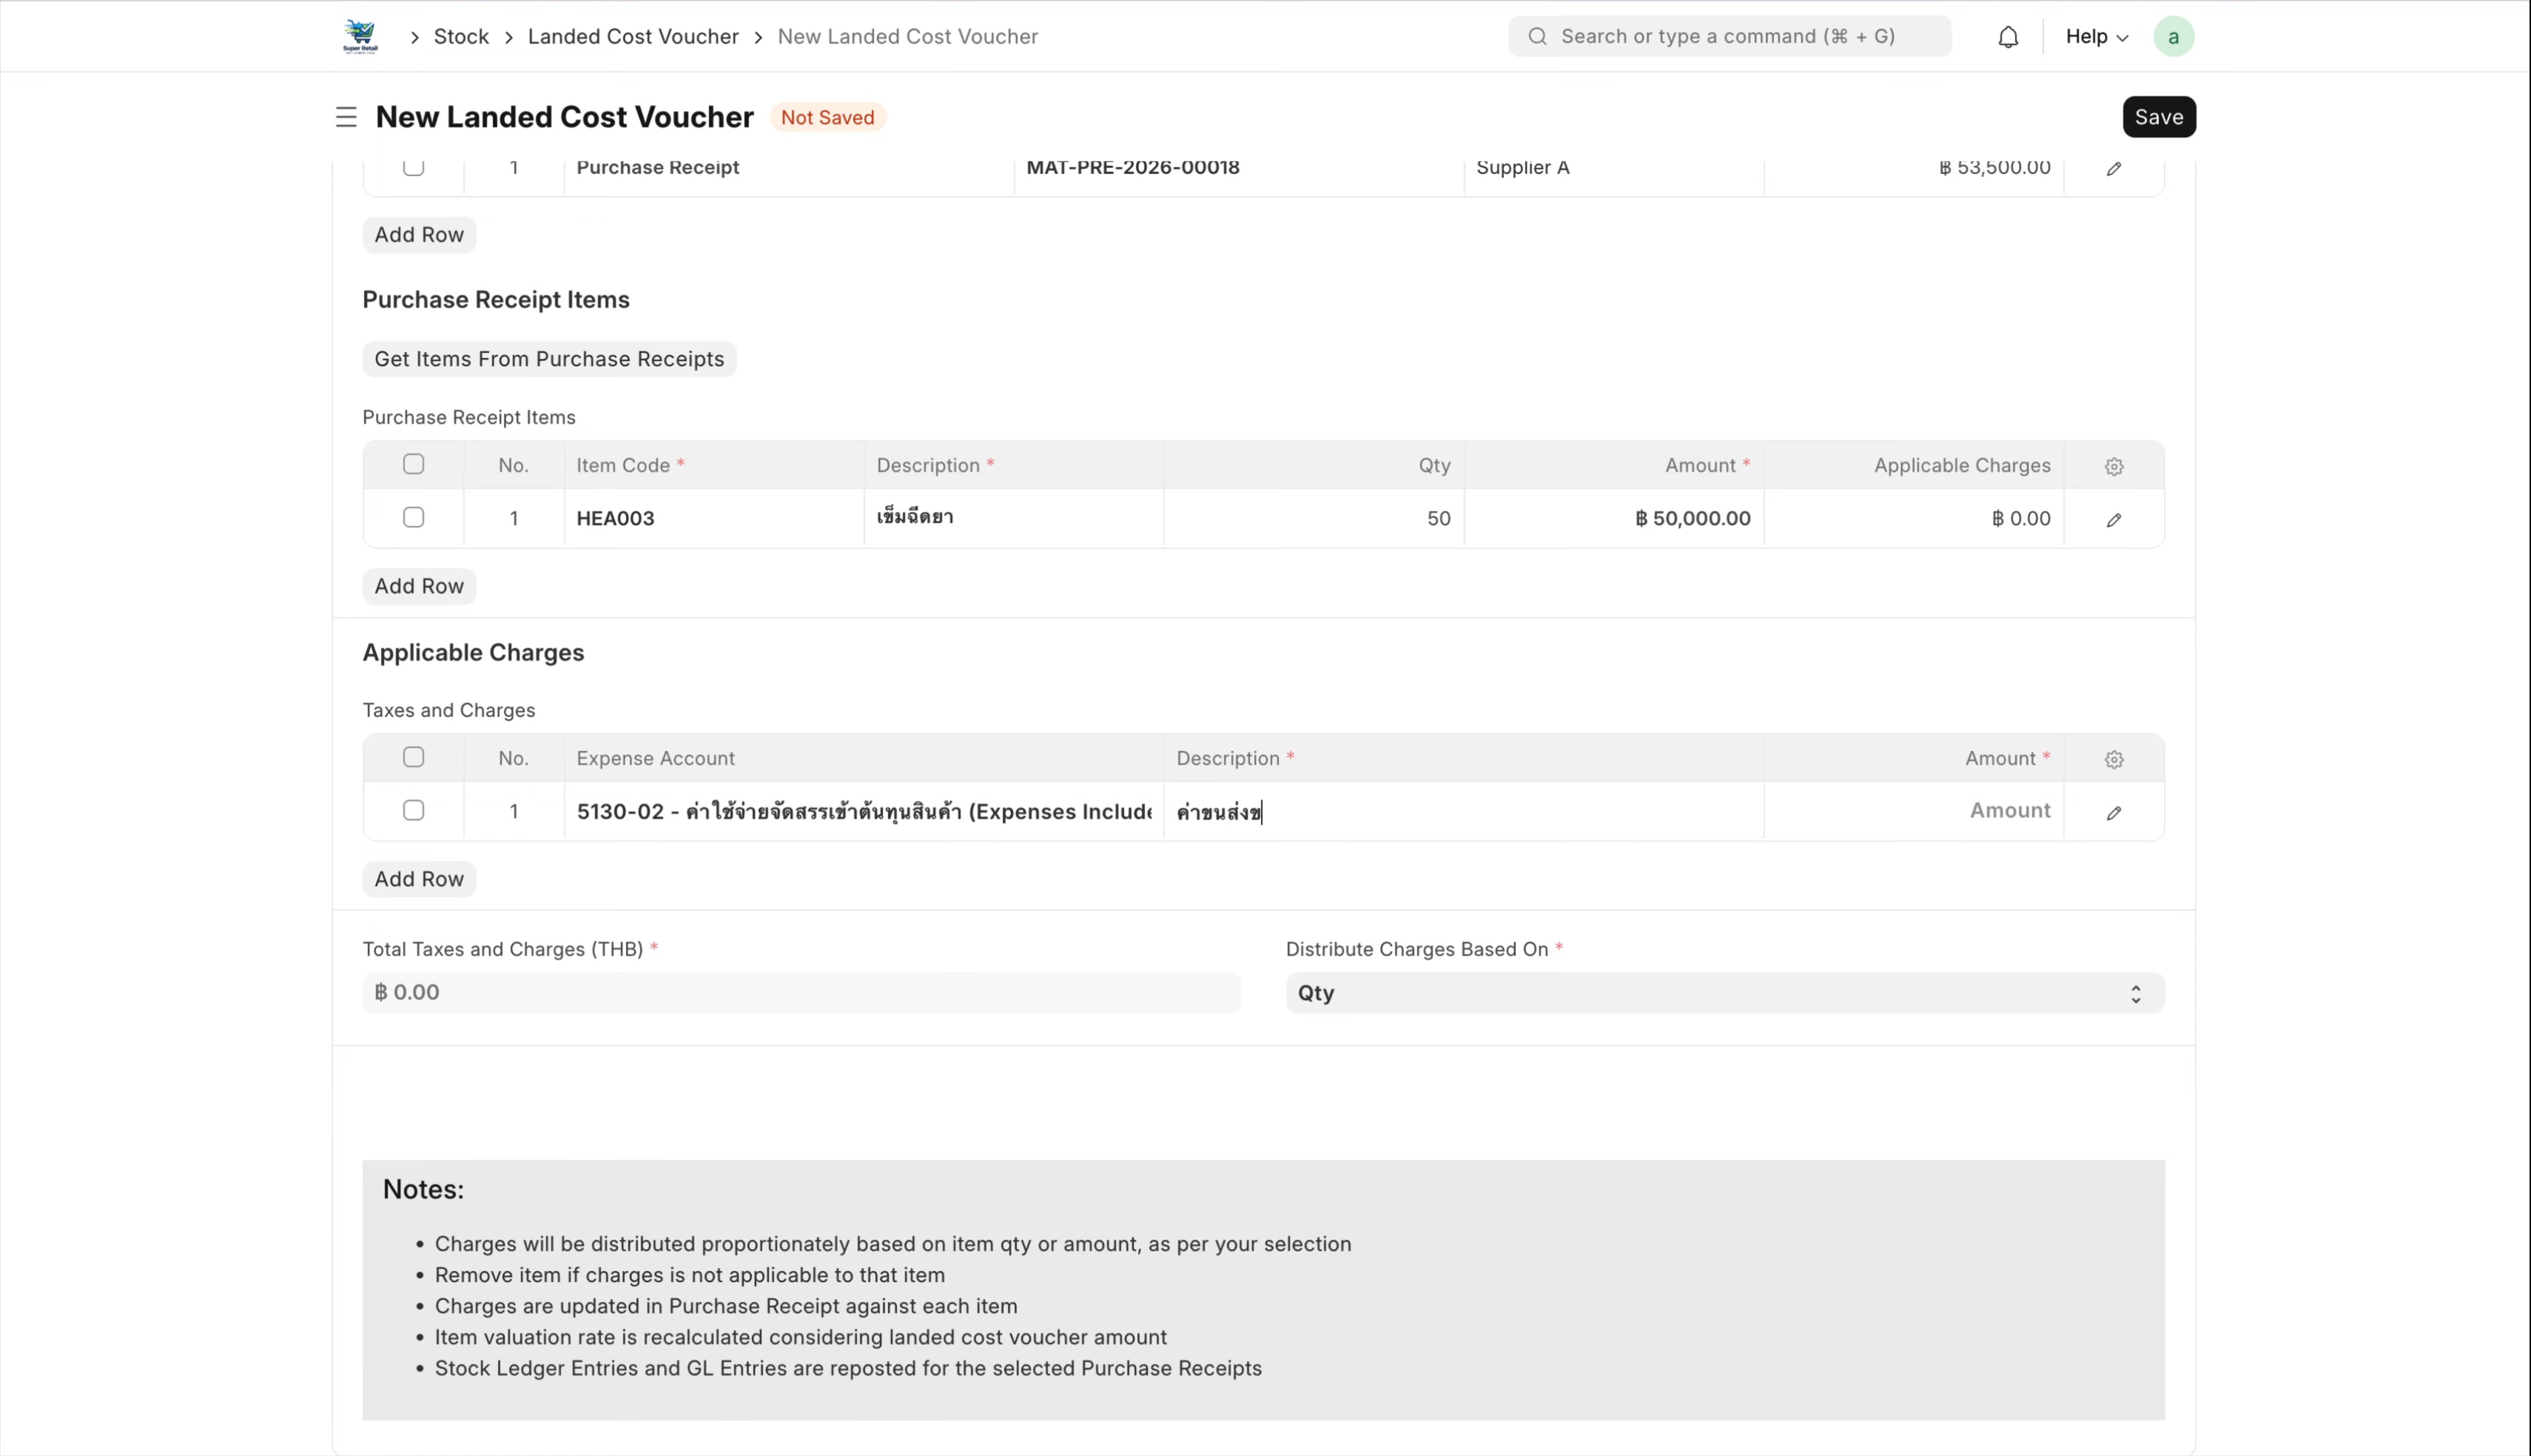Expand the Help menu
Image resolution: width=2531 pixels, height=1456 pixels.
[2097, 37]
